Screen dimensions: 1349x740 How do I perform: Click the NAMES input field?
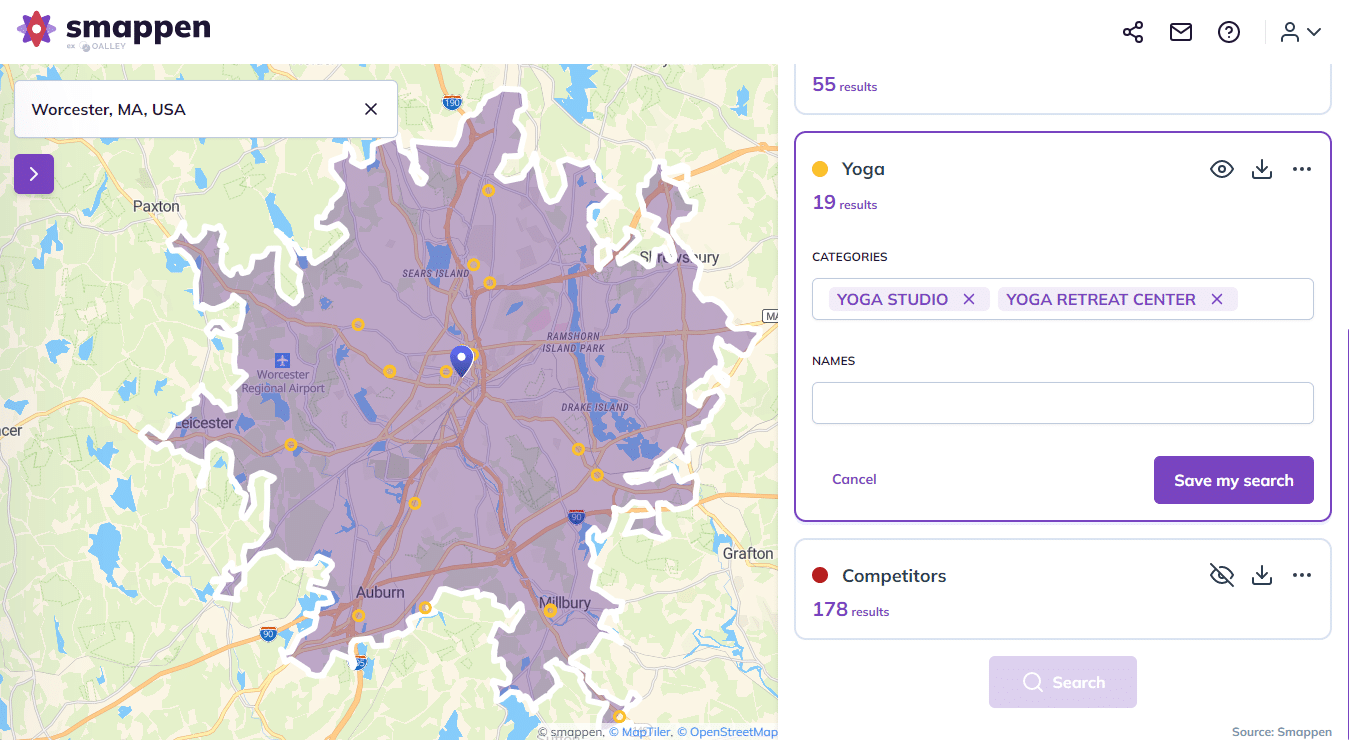coord(1062,402)
